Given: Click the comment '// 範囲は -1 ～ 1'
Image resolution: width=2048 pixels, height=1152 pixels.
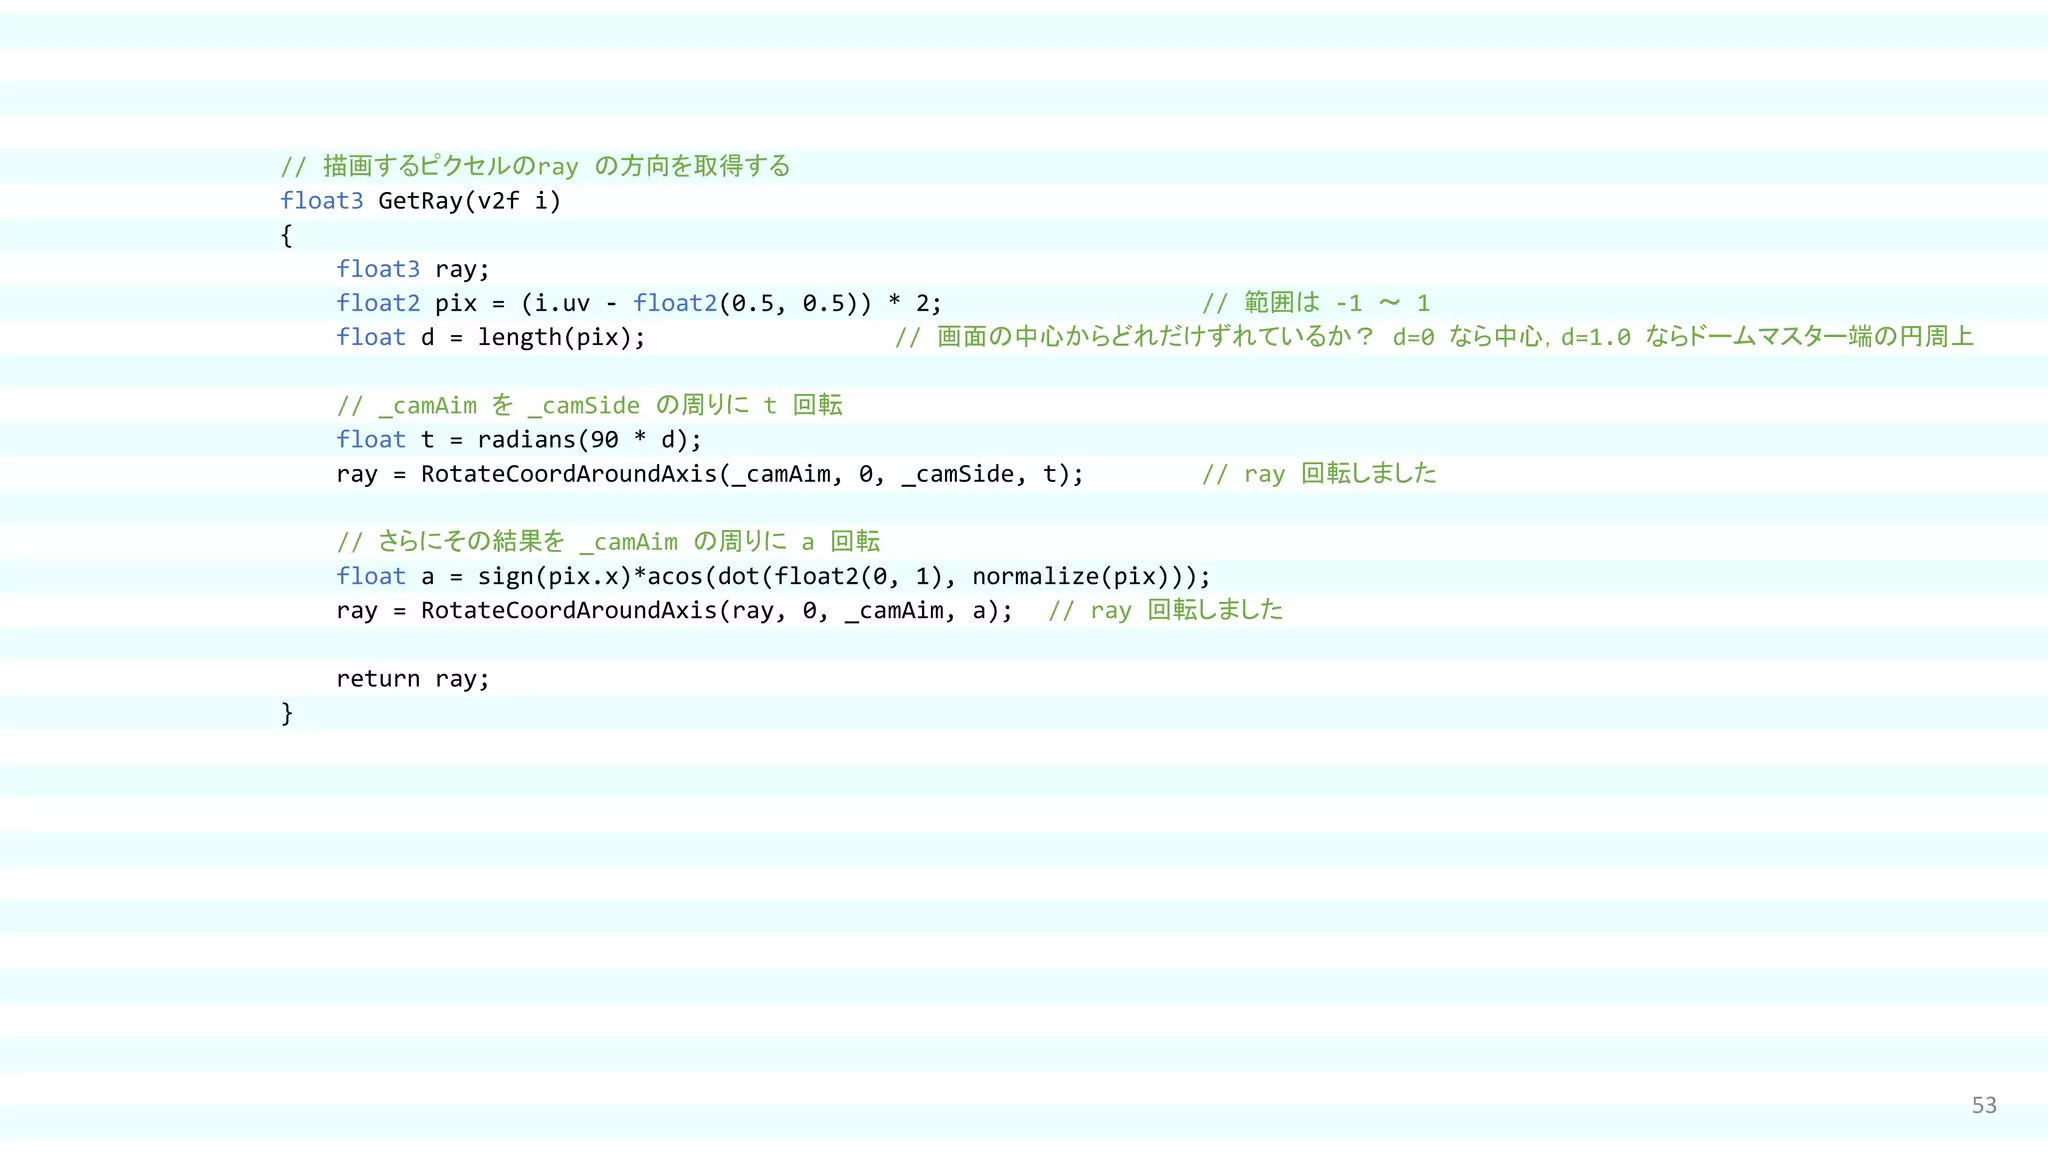Looking at the screenshot, I should point(1316,303).
